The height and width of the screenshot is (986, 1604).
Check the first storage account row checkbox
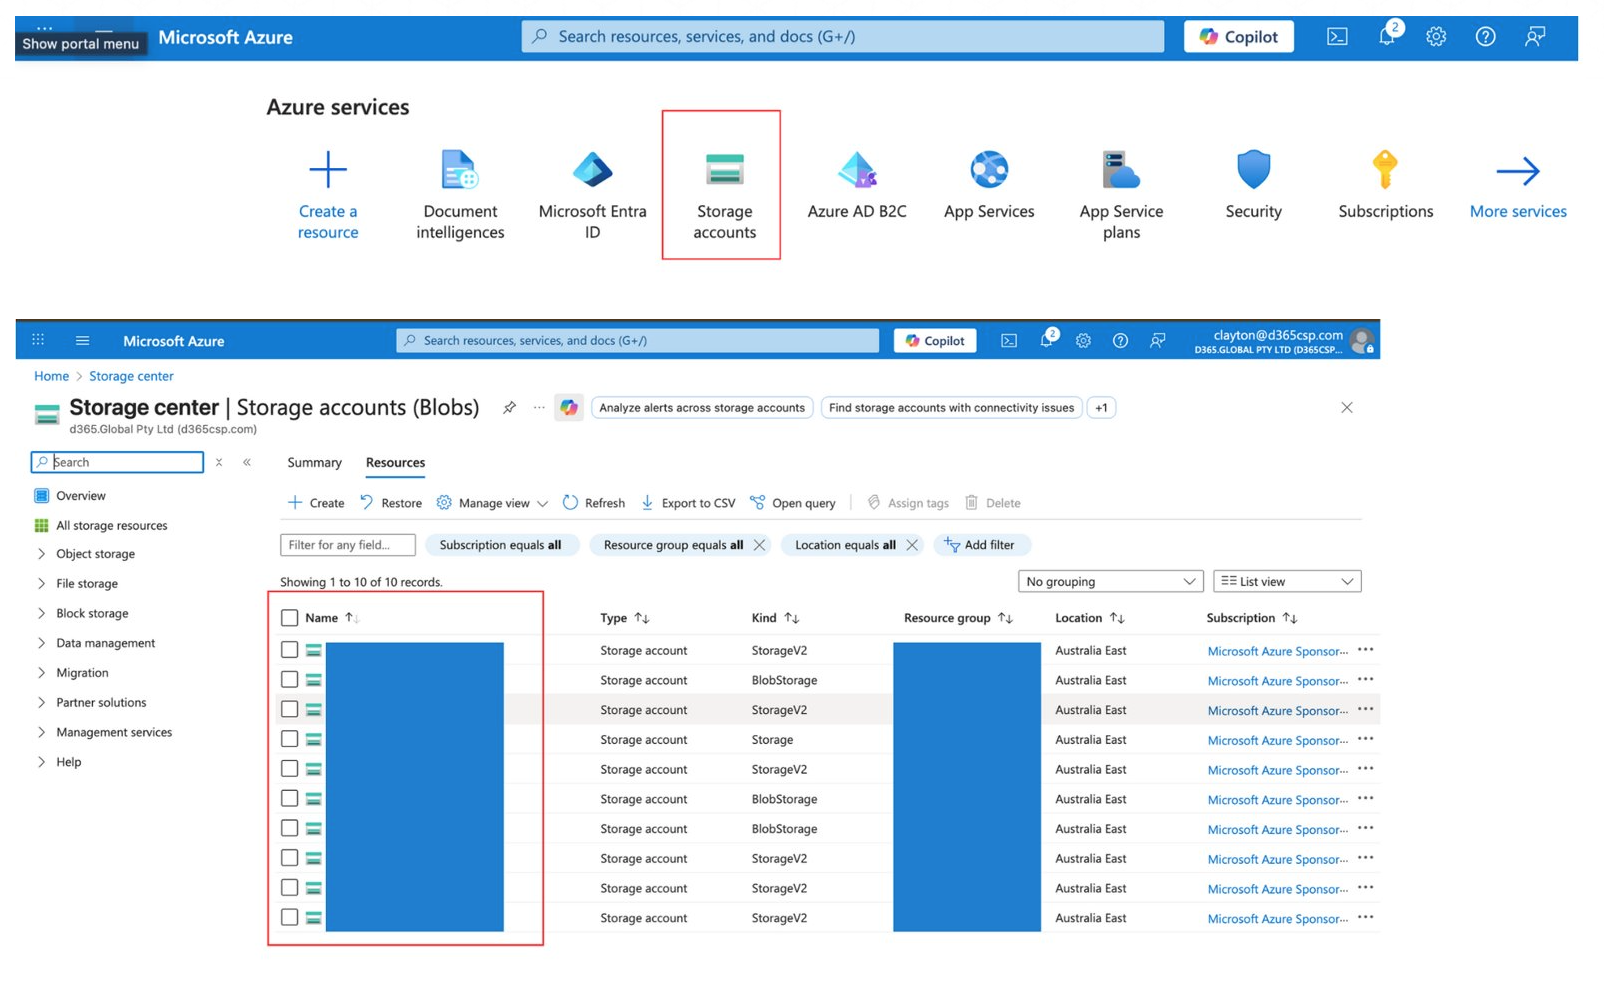pyautogui.click(x=290, y=650)
